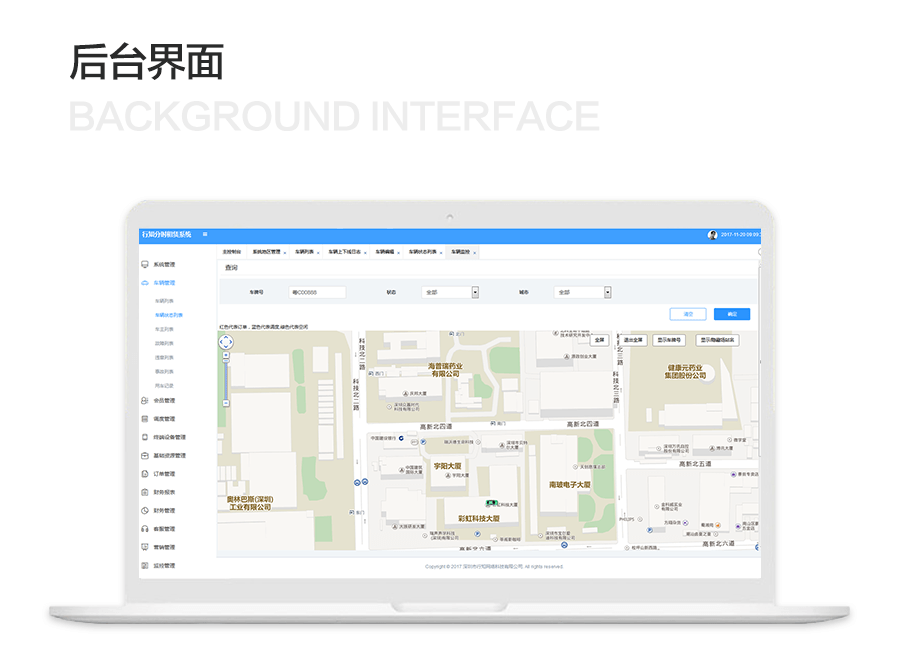This screenshot has width=900, height=660.
Task: Click the green vehicle marker on map
Action: pyautogui.click(x=491, y=501)
